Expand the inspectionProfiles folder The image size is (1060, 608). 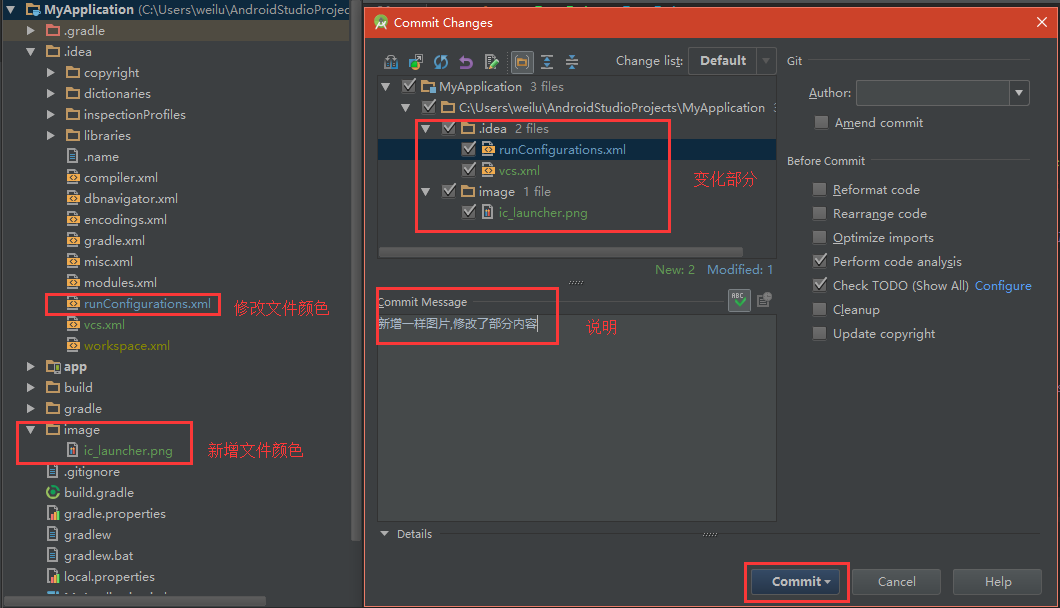pyautogui.click(x=51, y=114)
